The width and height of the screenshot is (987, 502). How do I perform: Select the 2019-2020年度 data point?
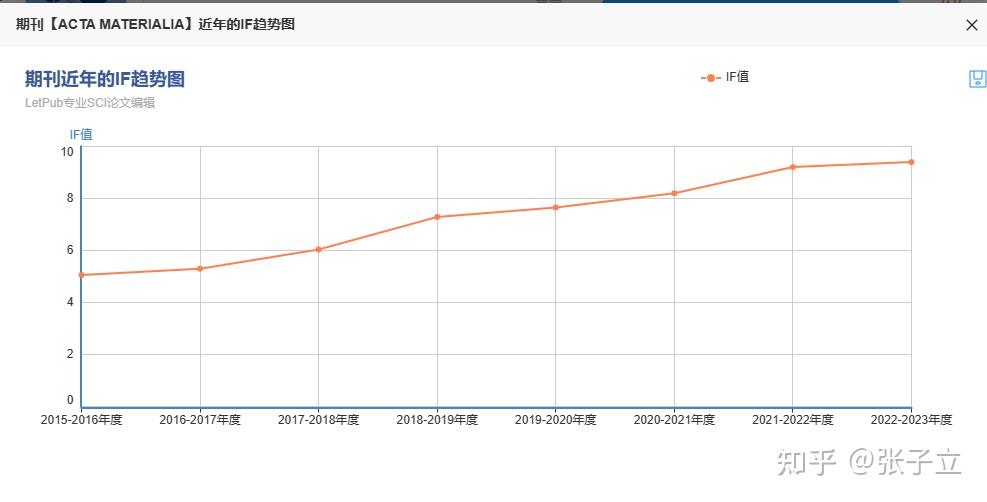click(x=555, y=208)
